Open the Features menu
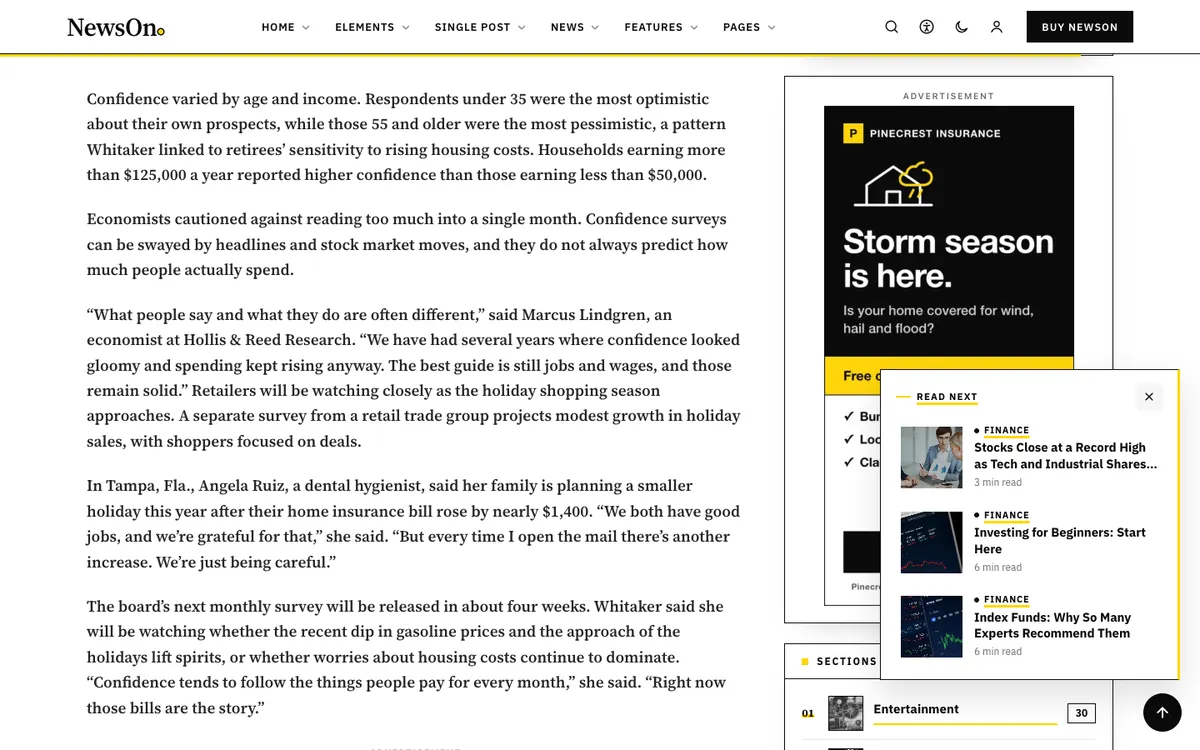The height and width of the screenshot is (750, 1200). point(661,27)
